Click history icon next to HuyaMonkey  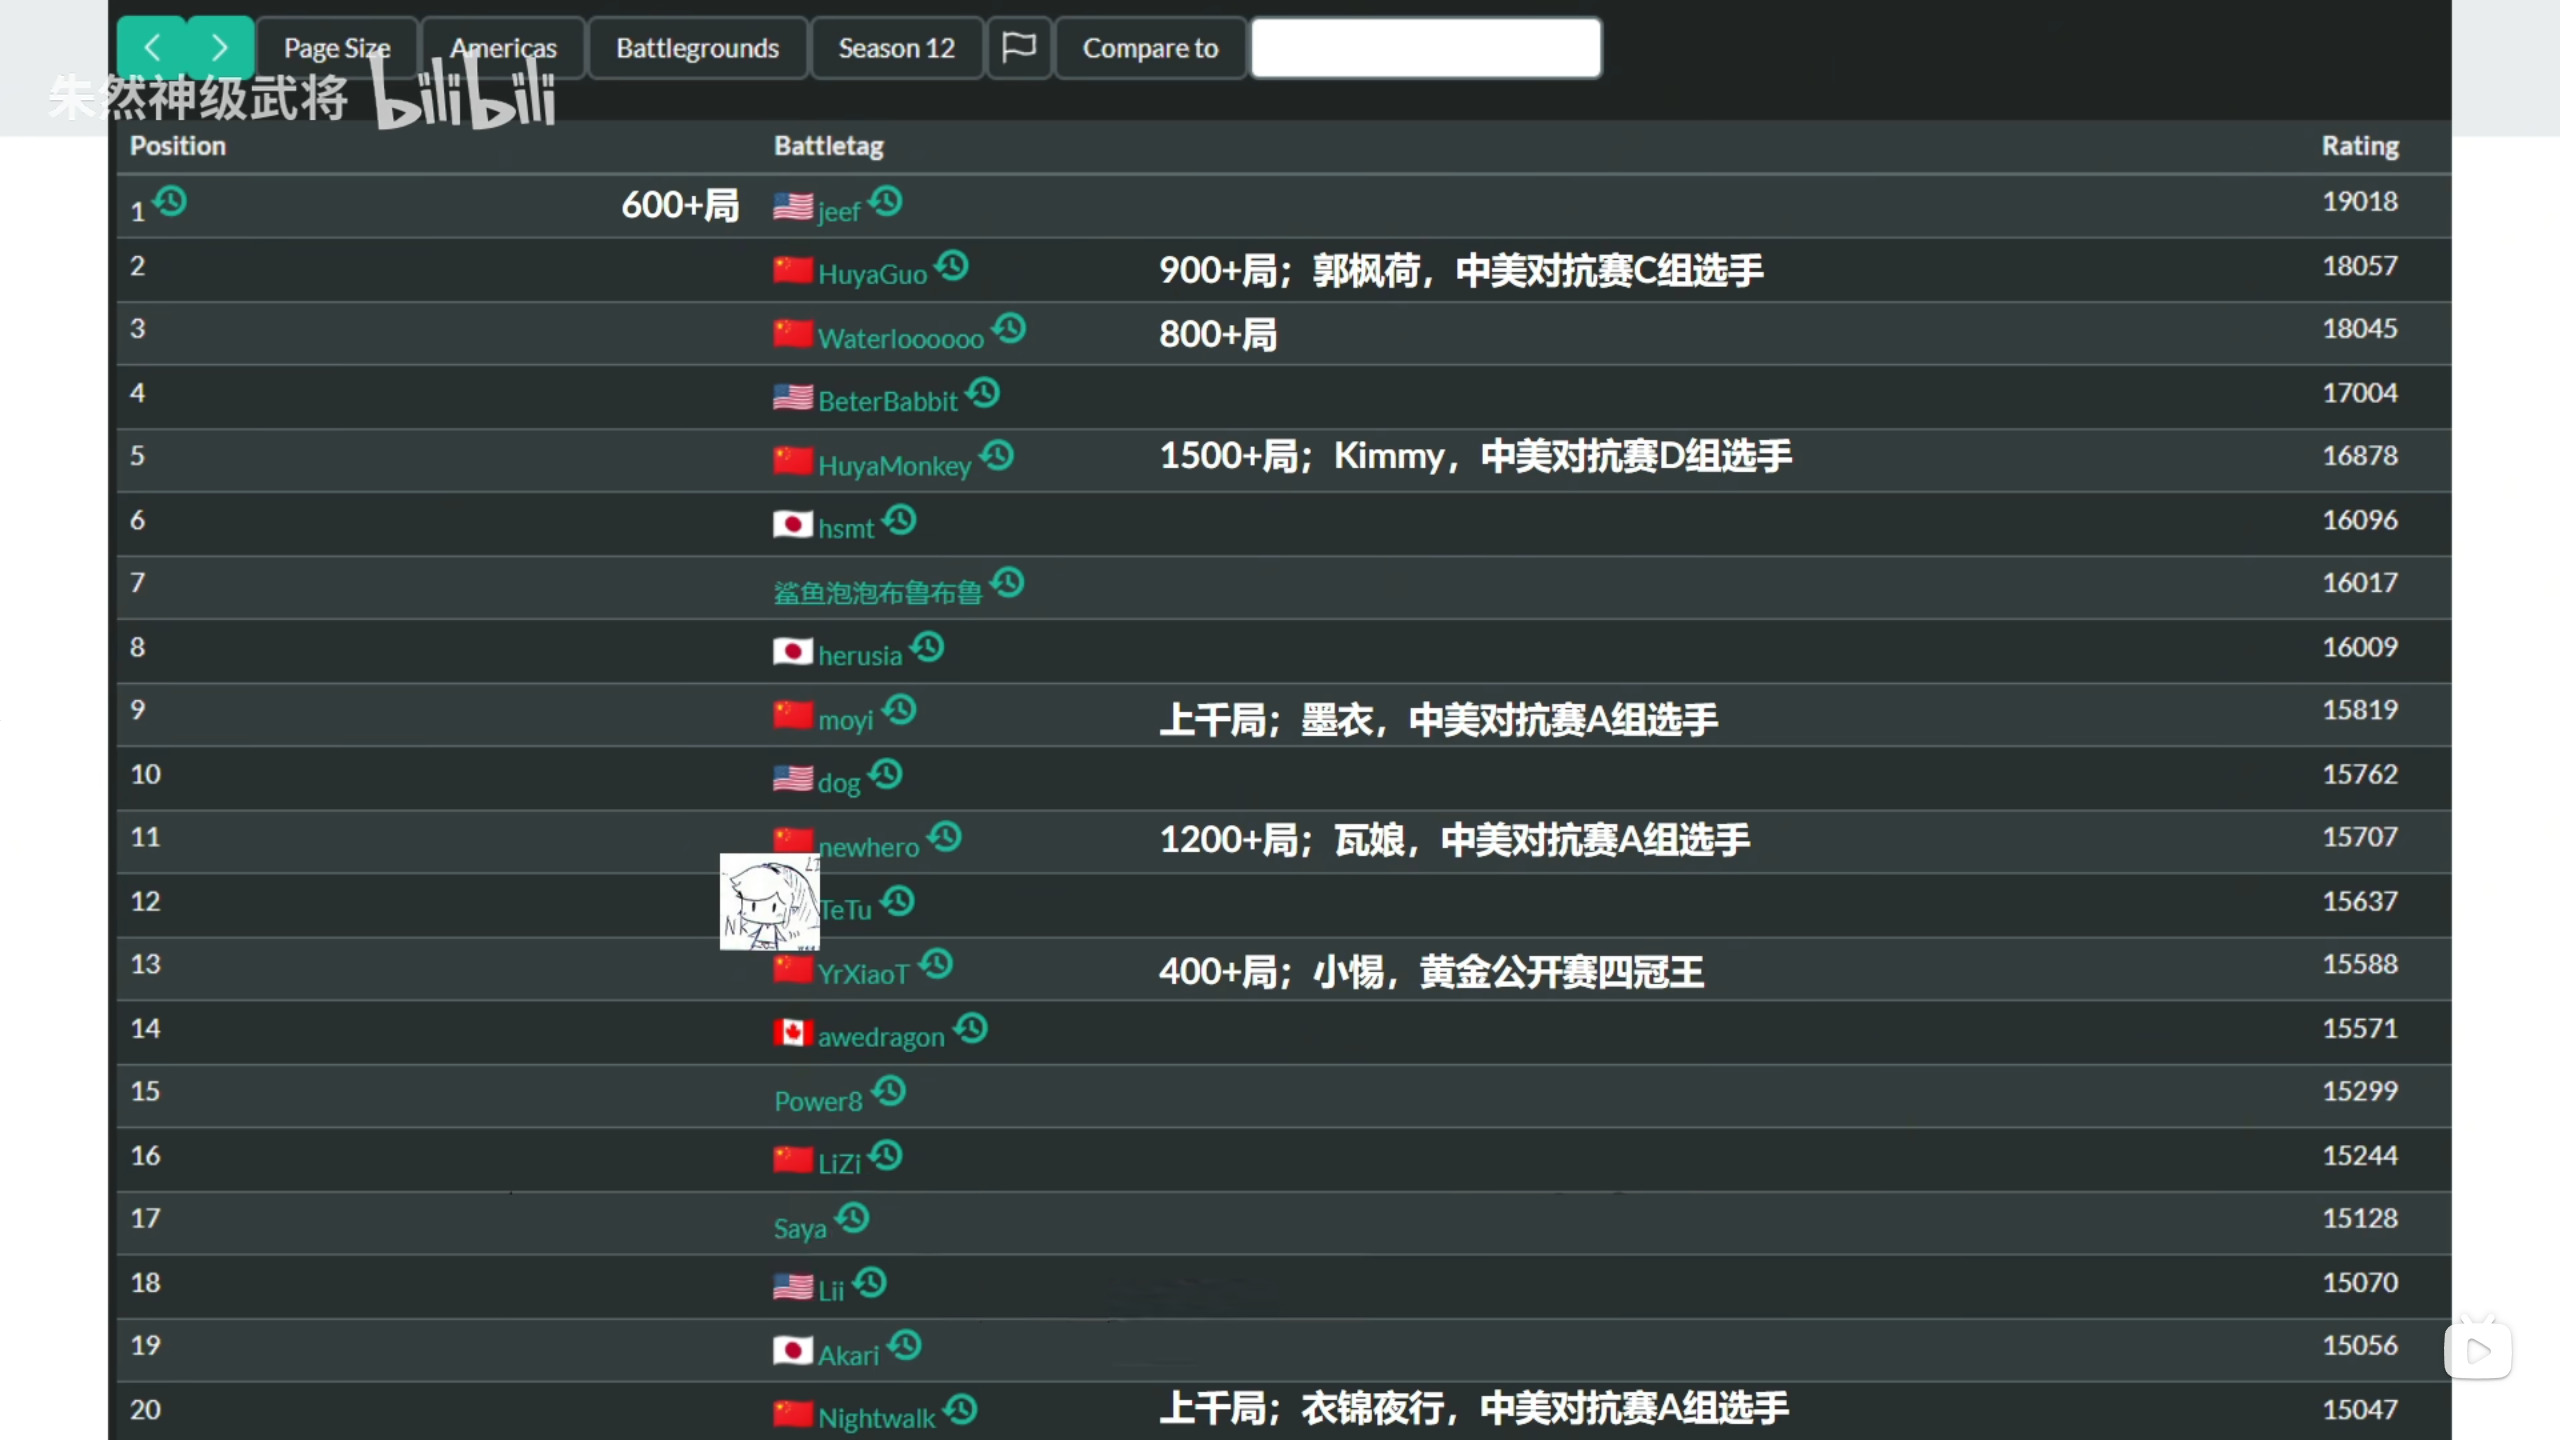(x=997, y=456)
